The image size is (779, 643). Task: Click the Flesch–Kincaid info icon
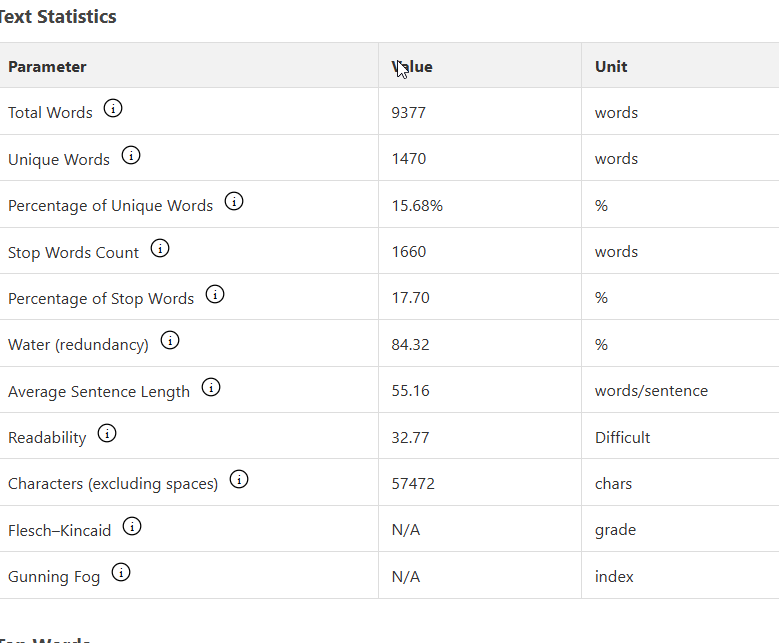click(132, 526)
